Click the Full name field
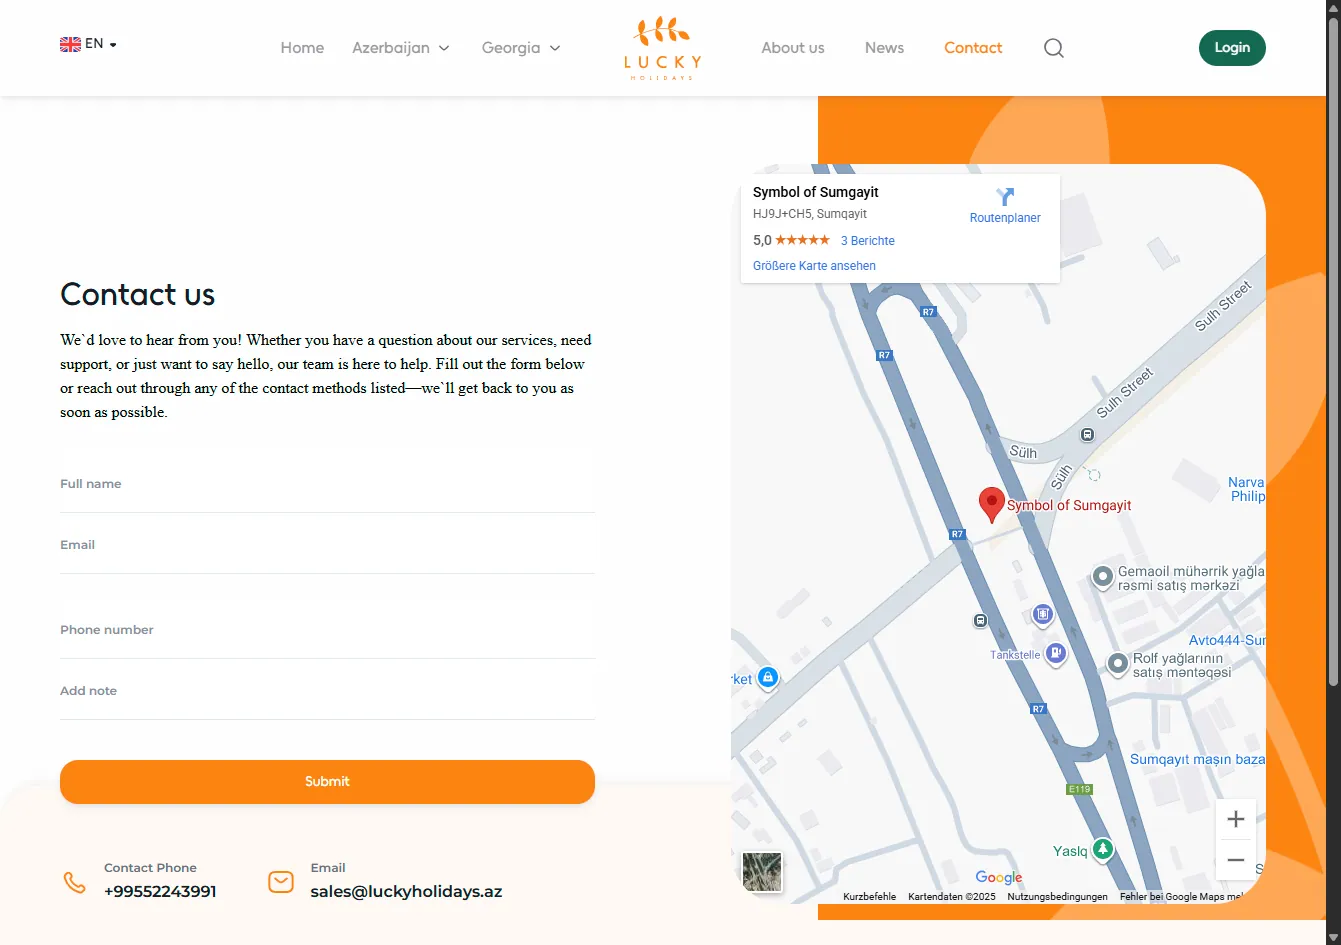 pos(327,484)
